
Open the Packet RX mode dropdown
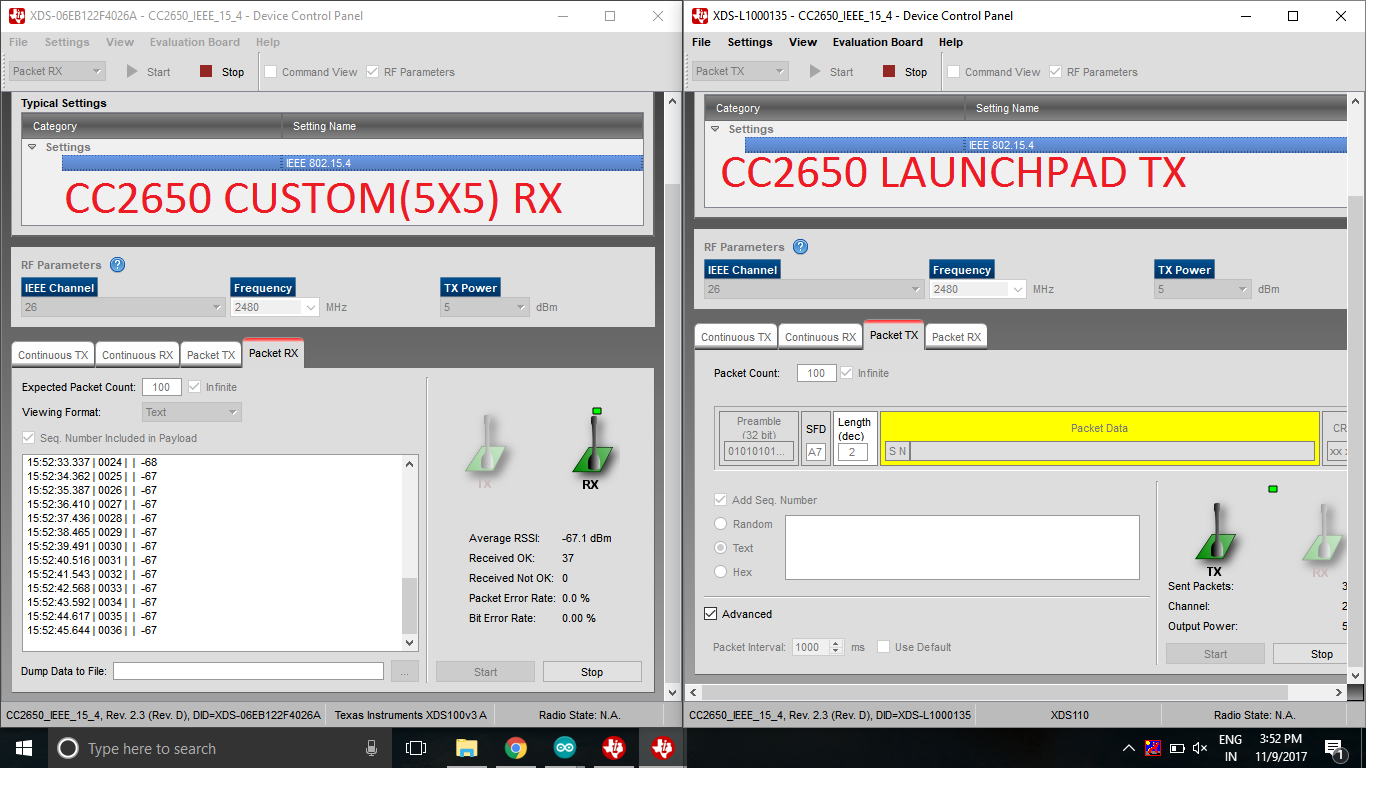click(58, 71)
